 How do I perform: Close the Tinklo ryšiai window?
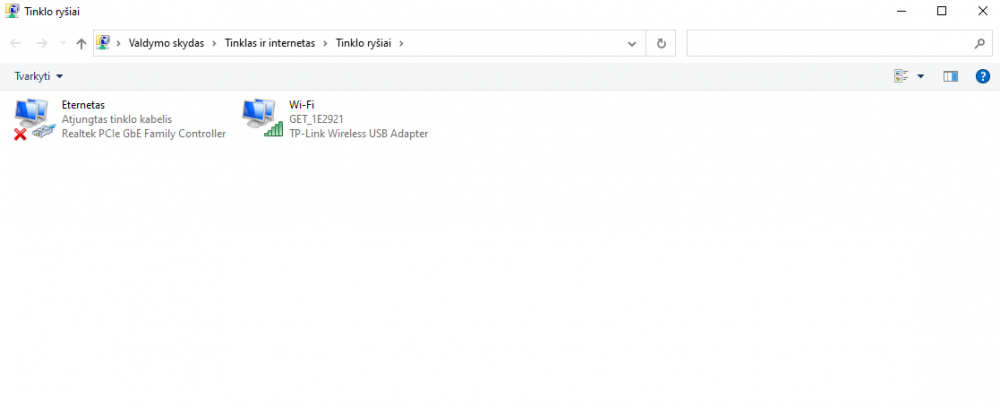tap(982, 11)
